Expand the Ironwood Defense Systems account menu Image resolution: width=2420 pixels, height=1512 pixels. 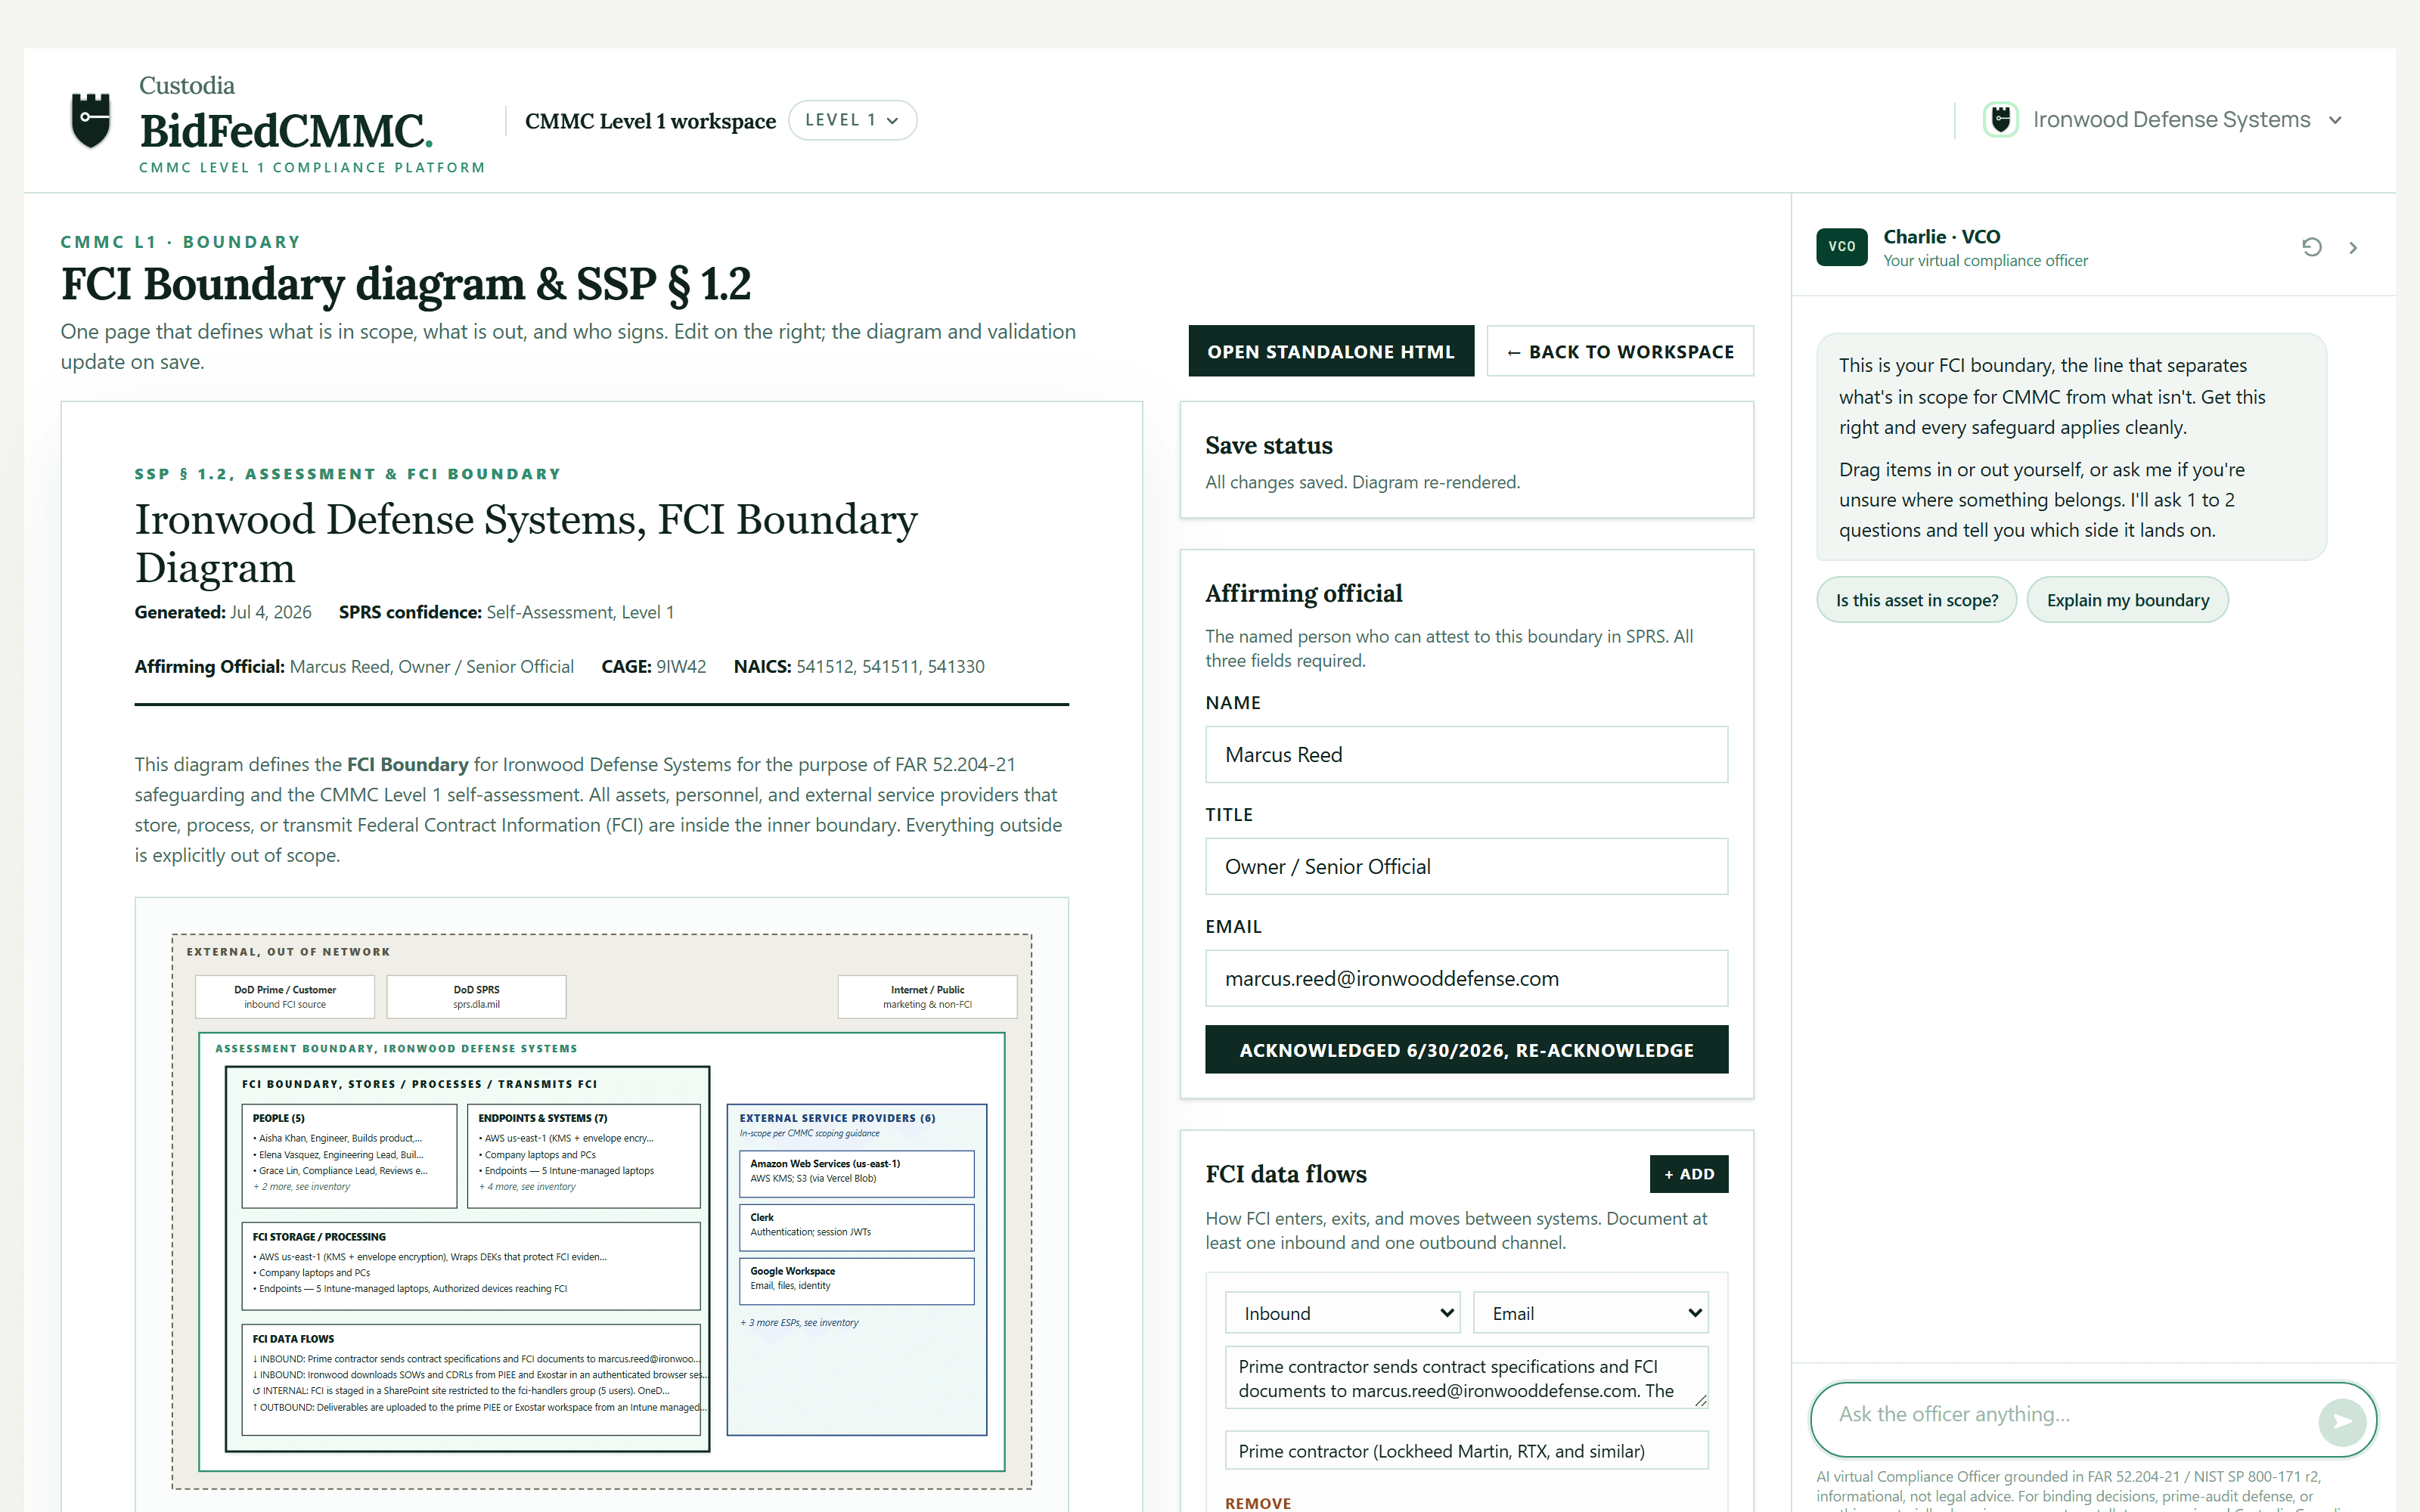coord(2335,120)
